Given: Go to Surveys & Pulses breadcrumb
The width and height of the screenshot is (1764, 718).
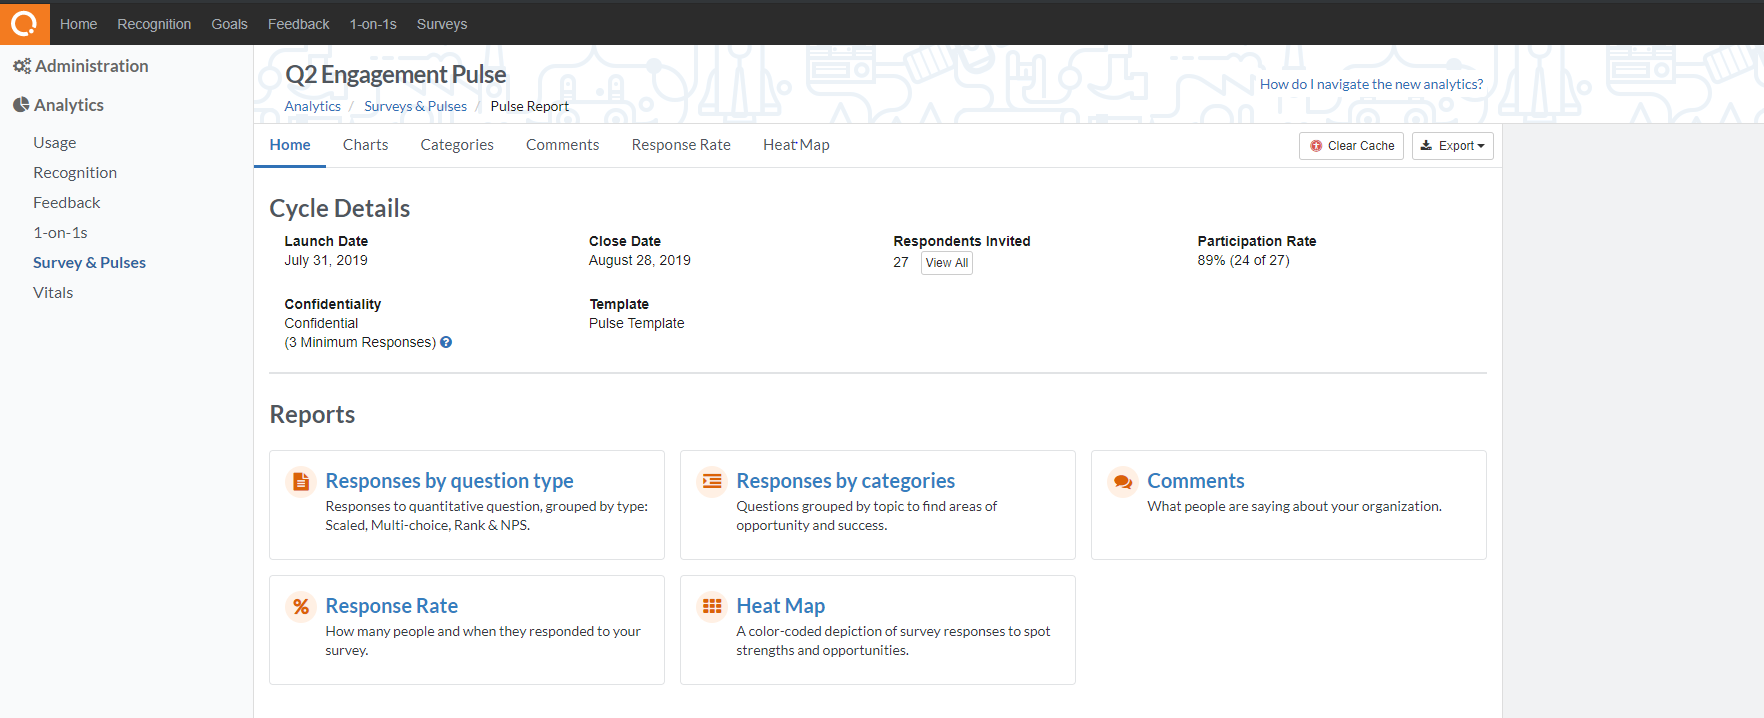Looking at the screenshot, I should point(415,106).
